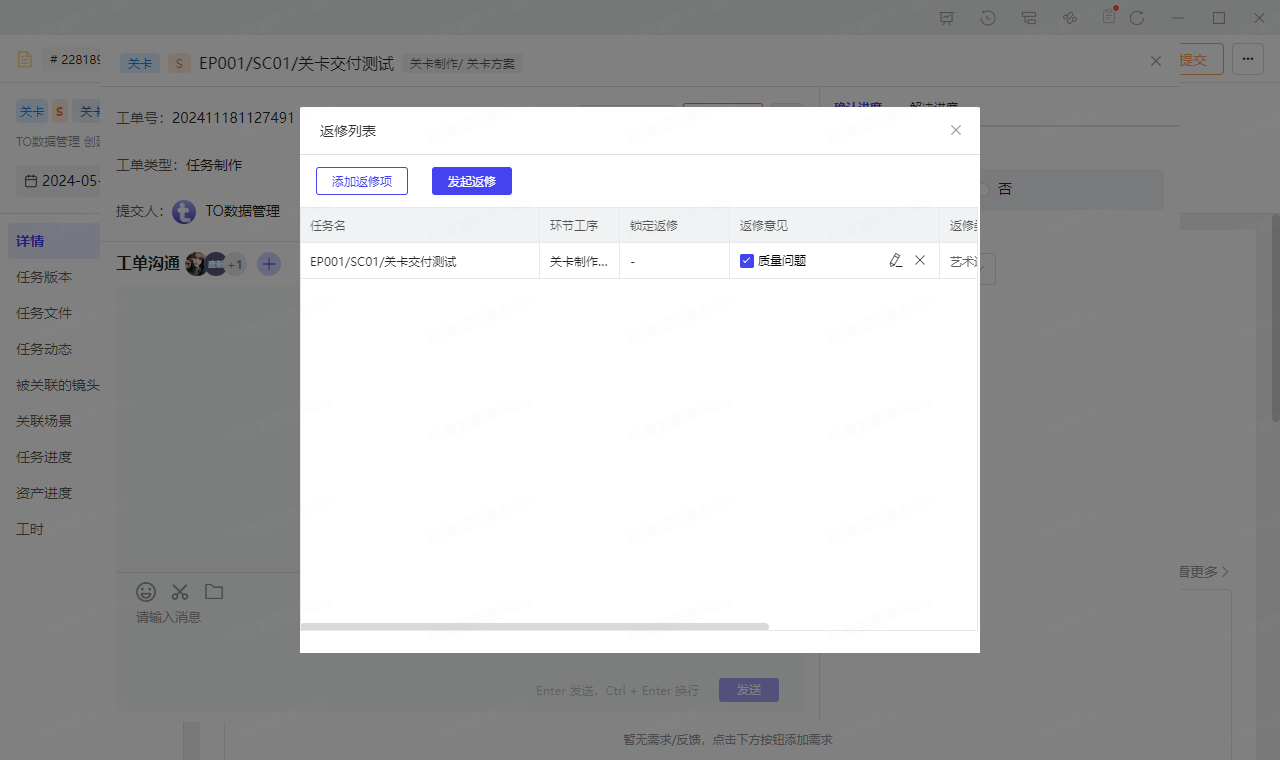Click the 添加返修项 button

coord(362,181)
